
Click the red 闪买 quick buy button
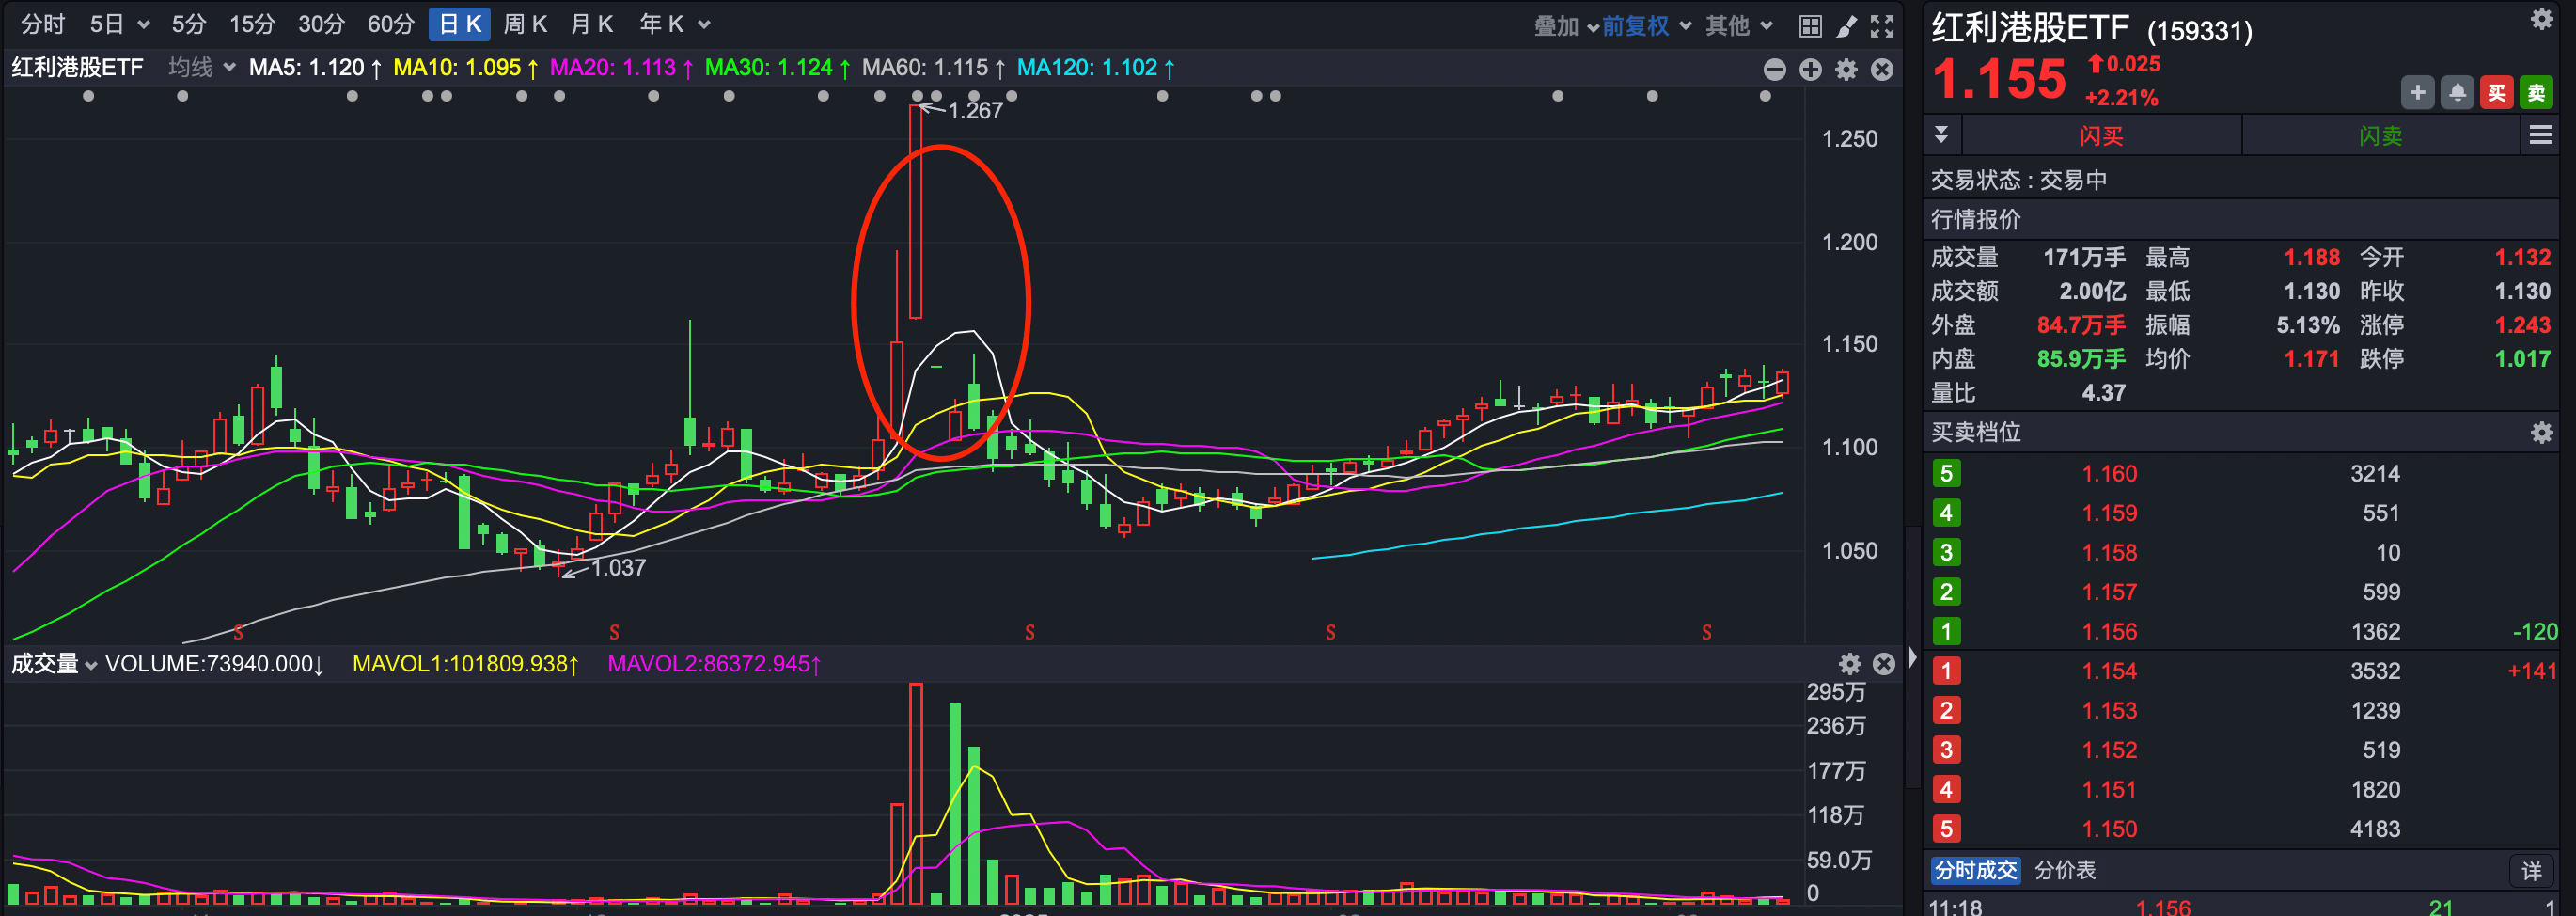click(2101, 135)
